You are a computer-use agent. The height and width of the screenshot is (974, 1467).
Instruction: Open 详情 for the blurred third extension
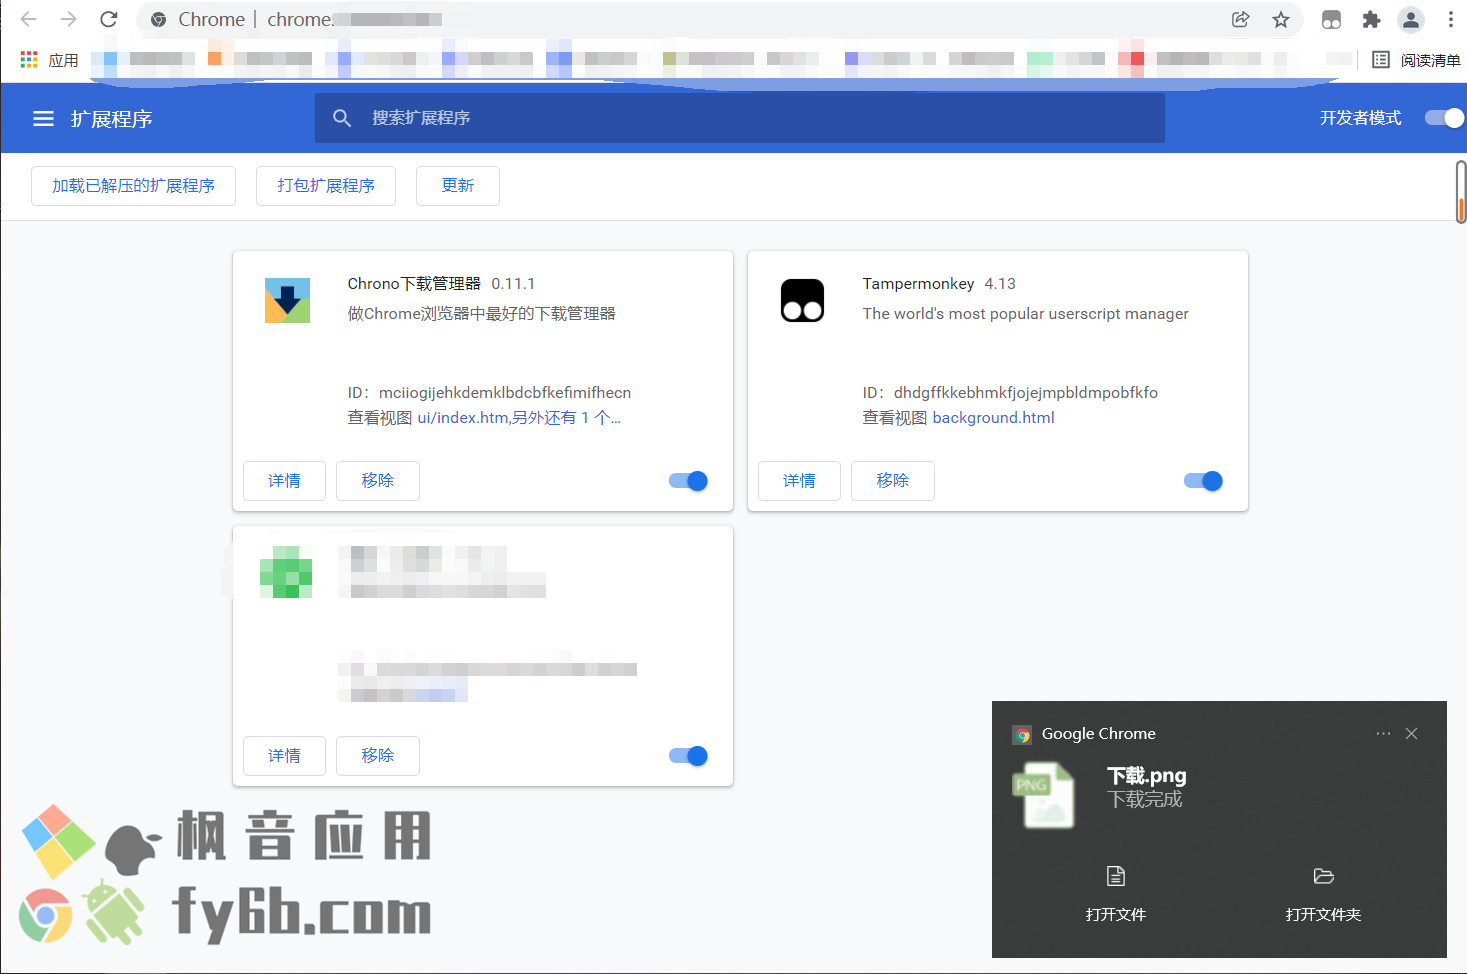tap(284, 756)
